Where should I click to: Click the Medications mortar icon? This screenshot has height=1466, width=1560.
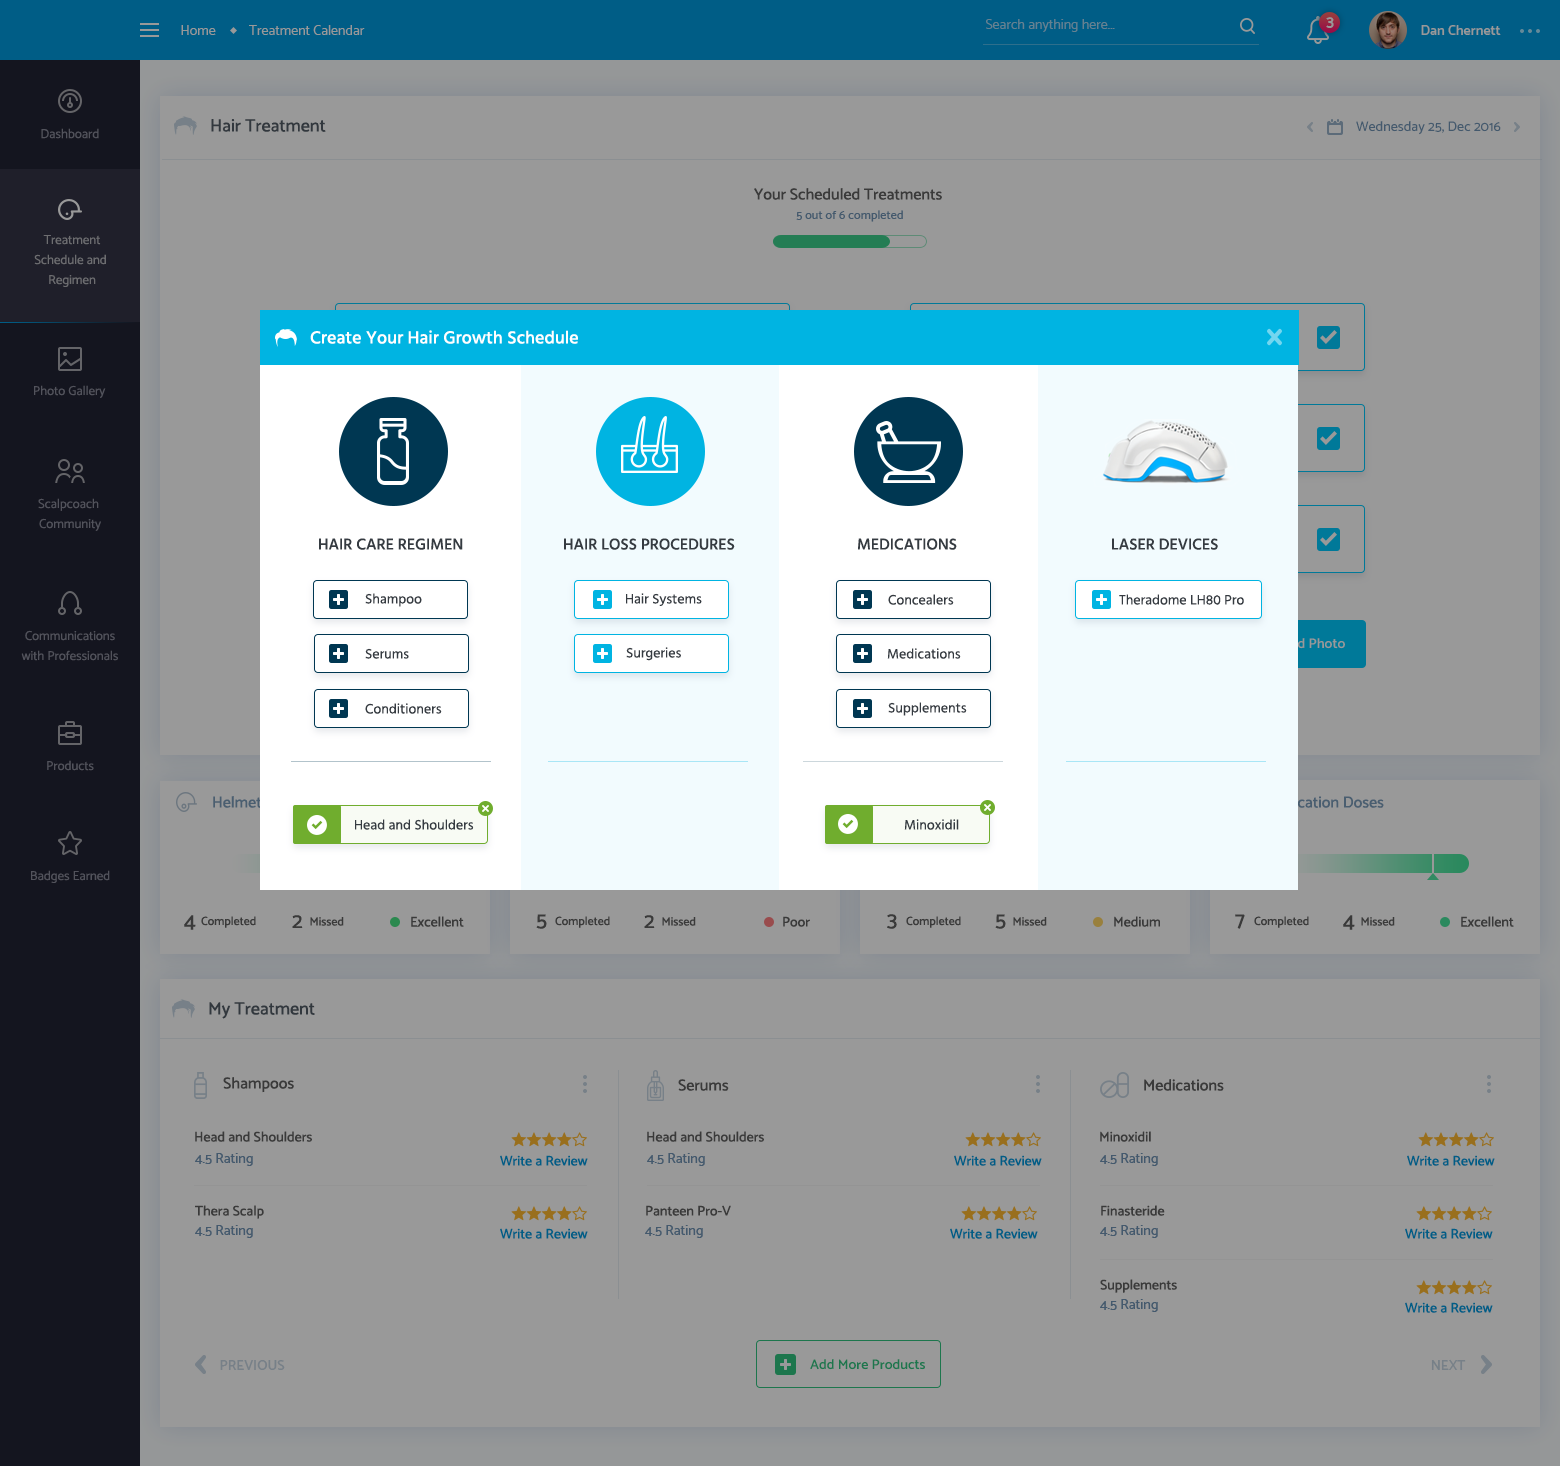908,451
